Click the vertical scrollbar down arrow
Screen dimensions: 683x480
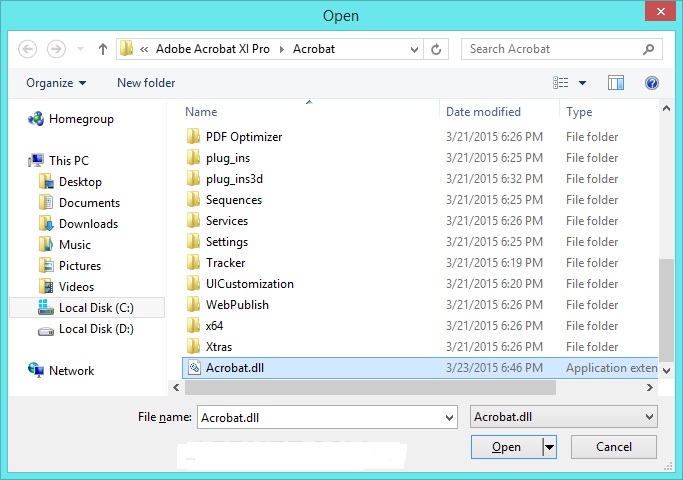point(666,371)
